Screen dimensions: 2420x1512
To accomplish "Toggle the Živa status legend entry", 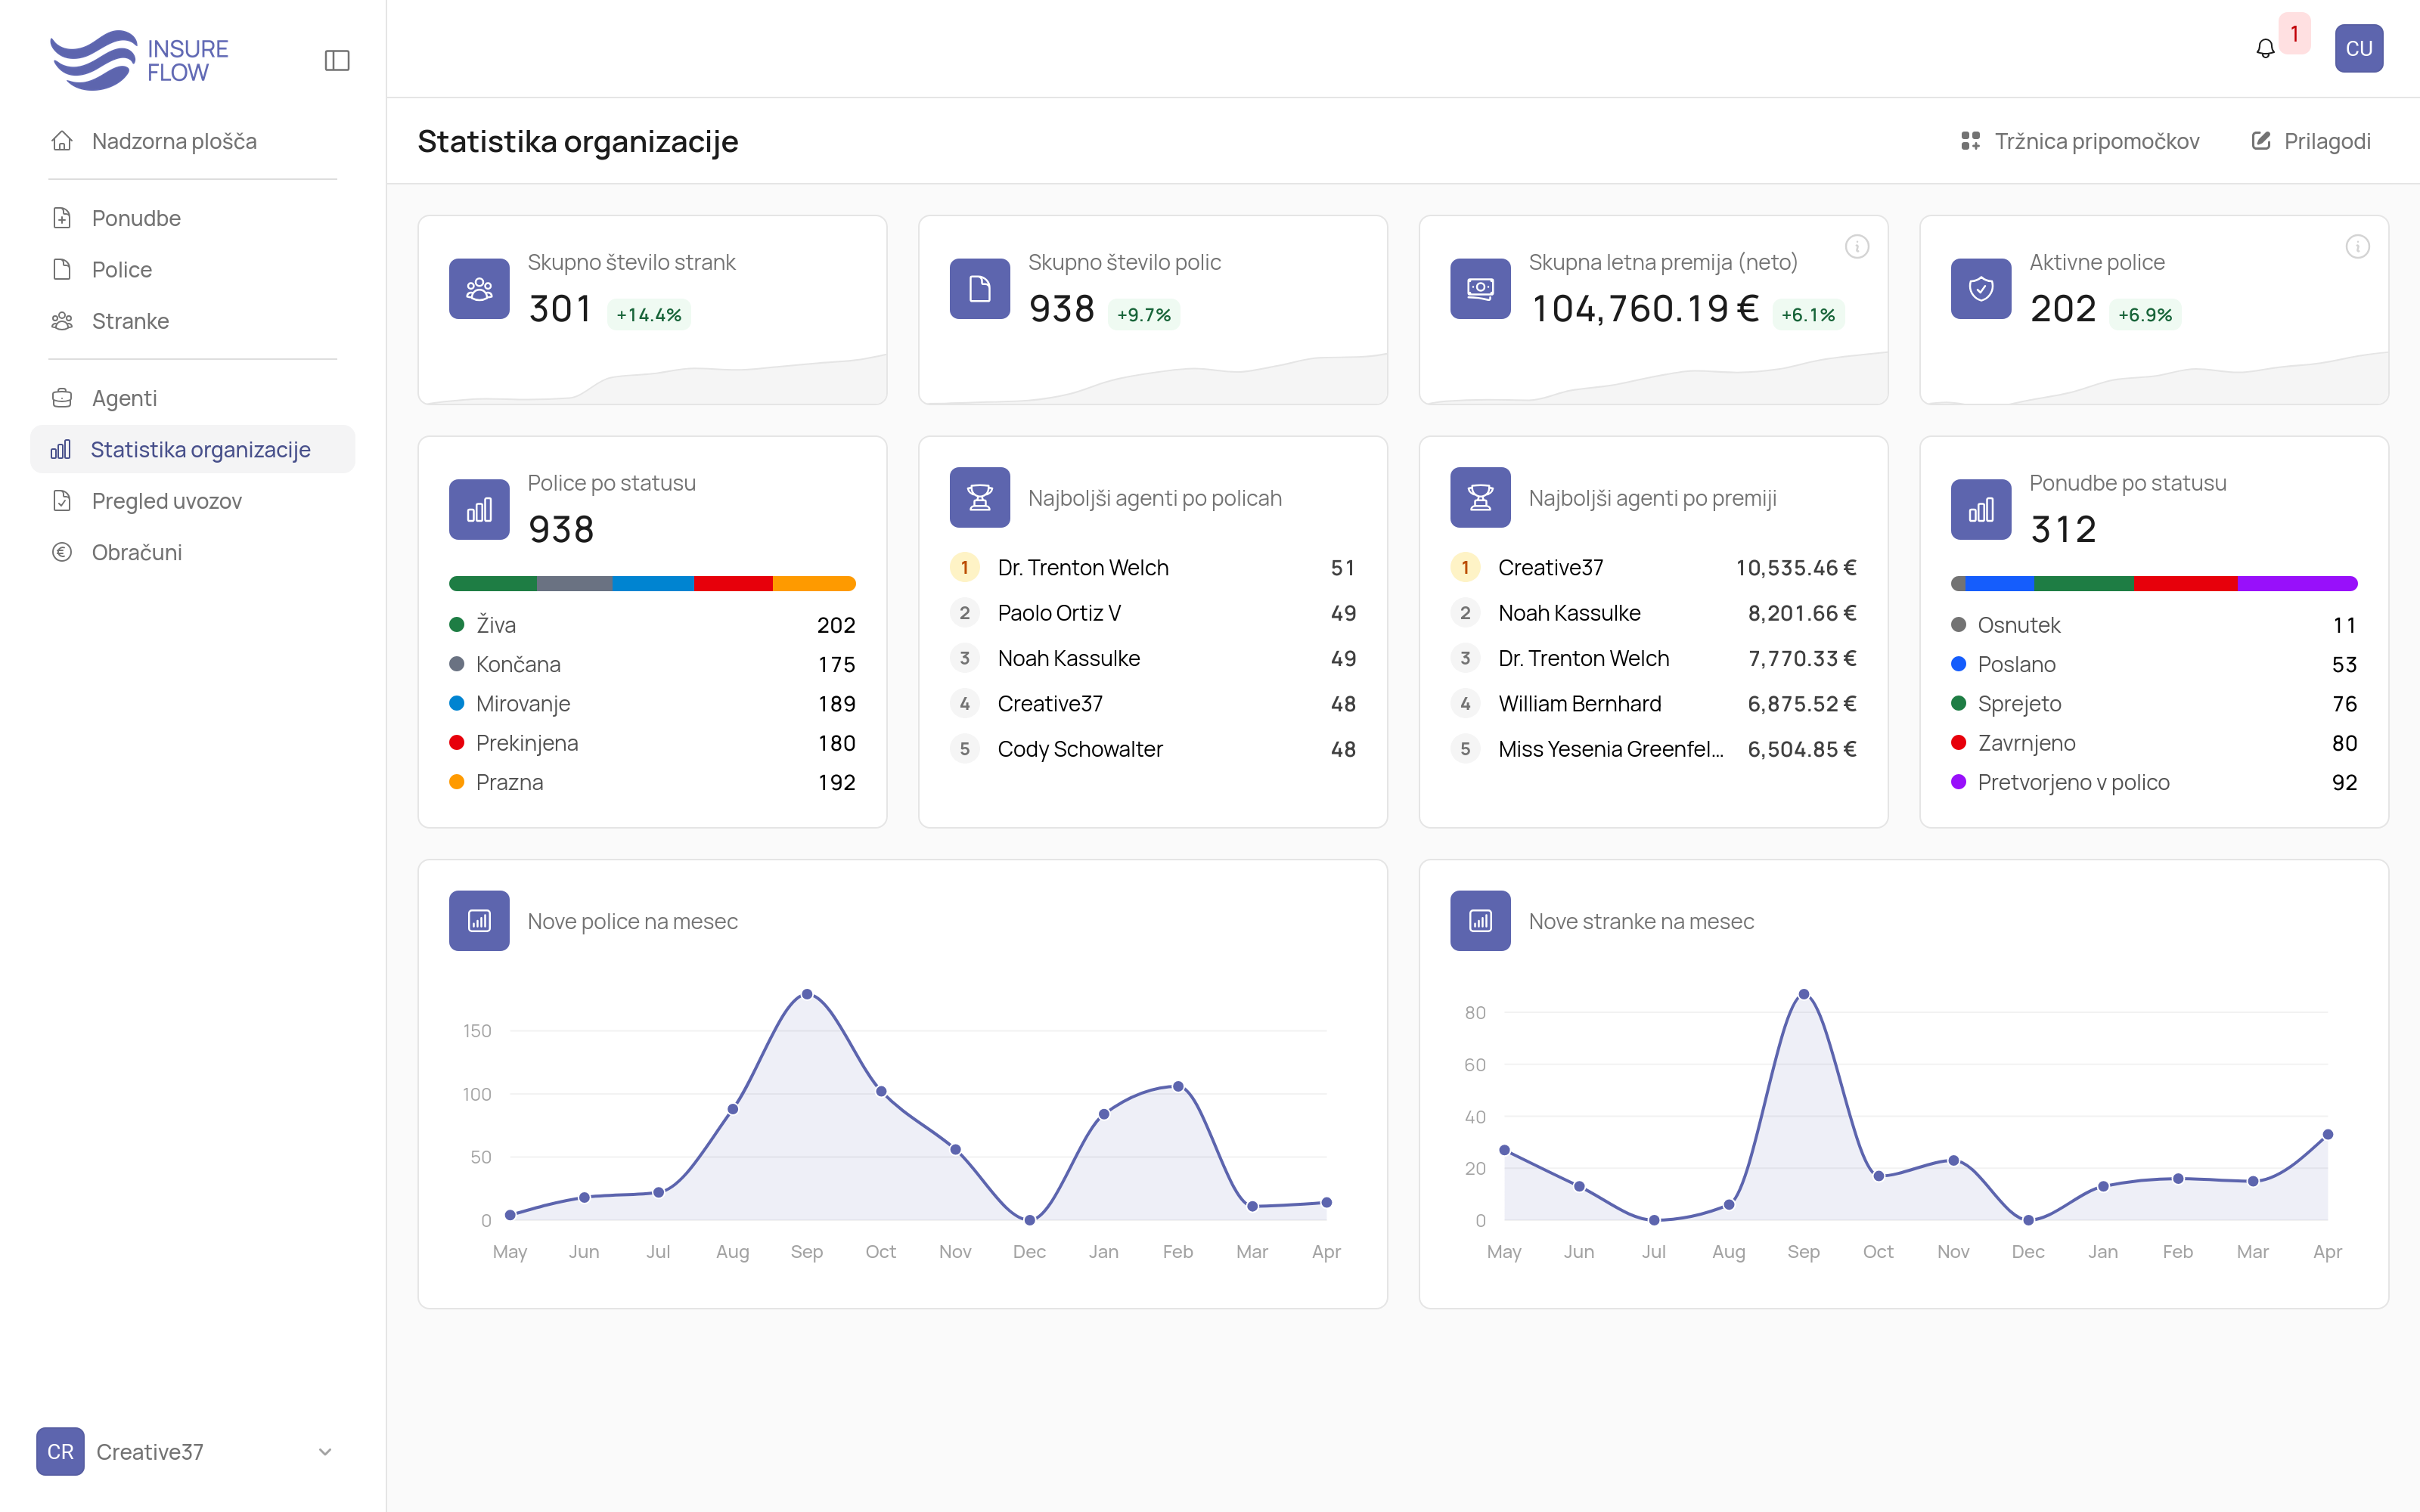I will [x=495, y=624].
